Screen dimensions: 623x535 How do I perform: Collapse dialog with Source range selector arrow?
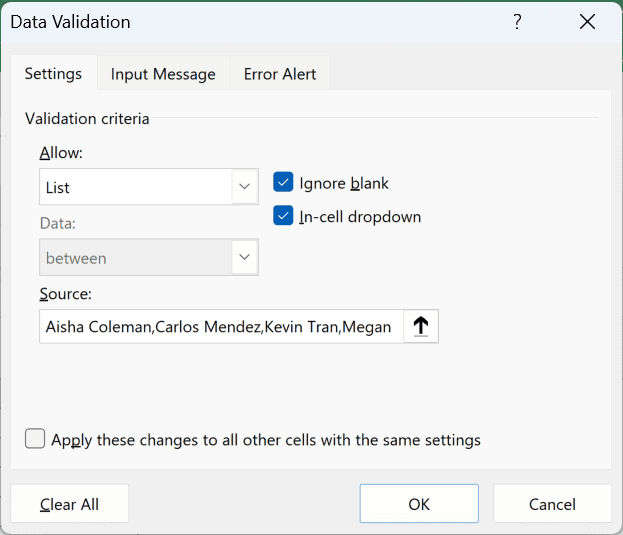pos(421,326)
